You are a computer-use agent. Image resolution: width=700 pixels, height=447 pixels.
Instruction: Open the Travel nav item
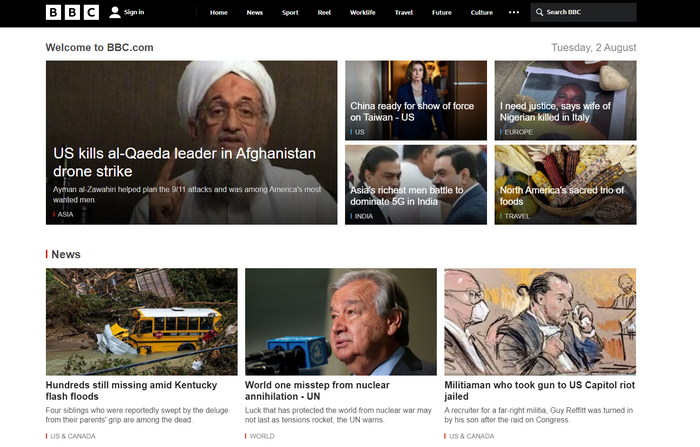tap(404, 13)
